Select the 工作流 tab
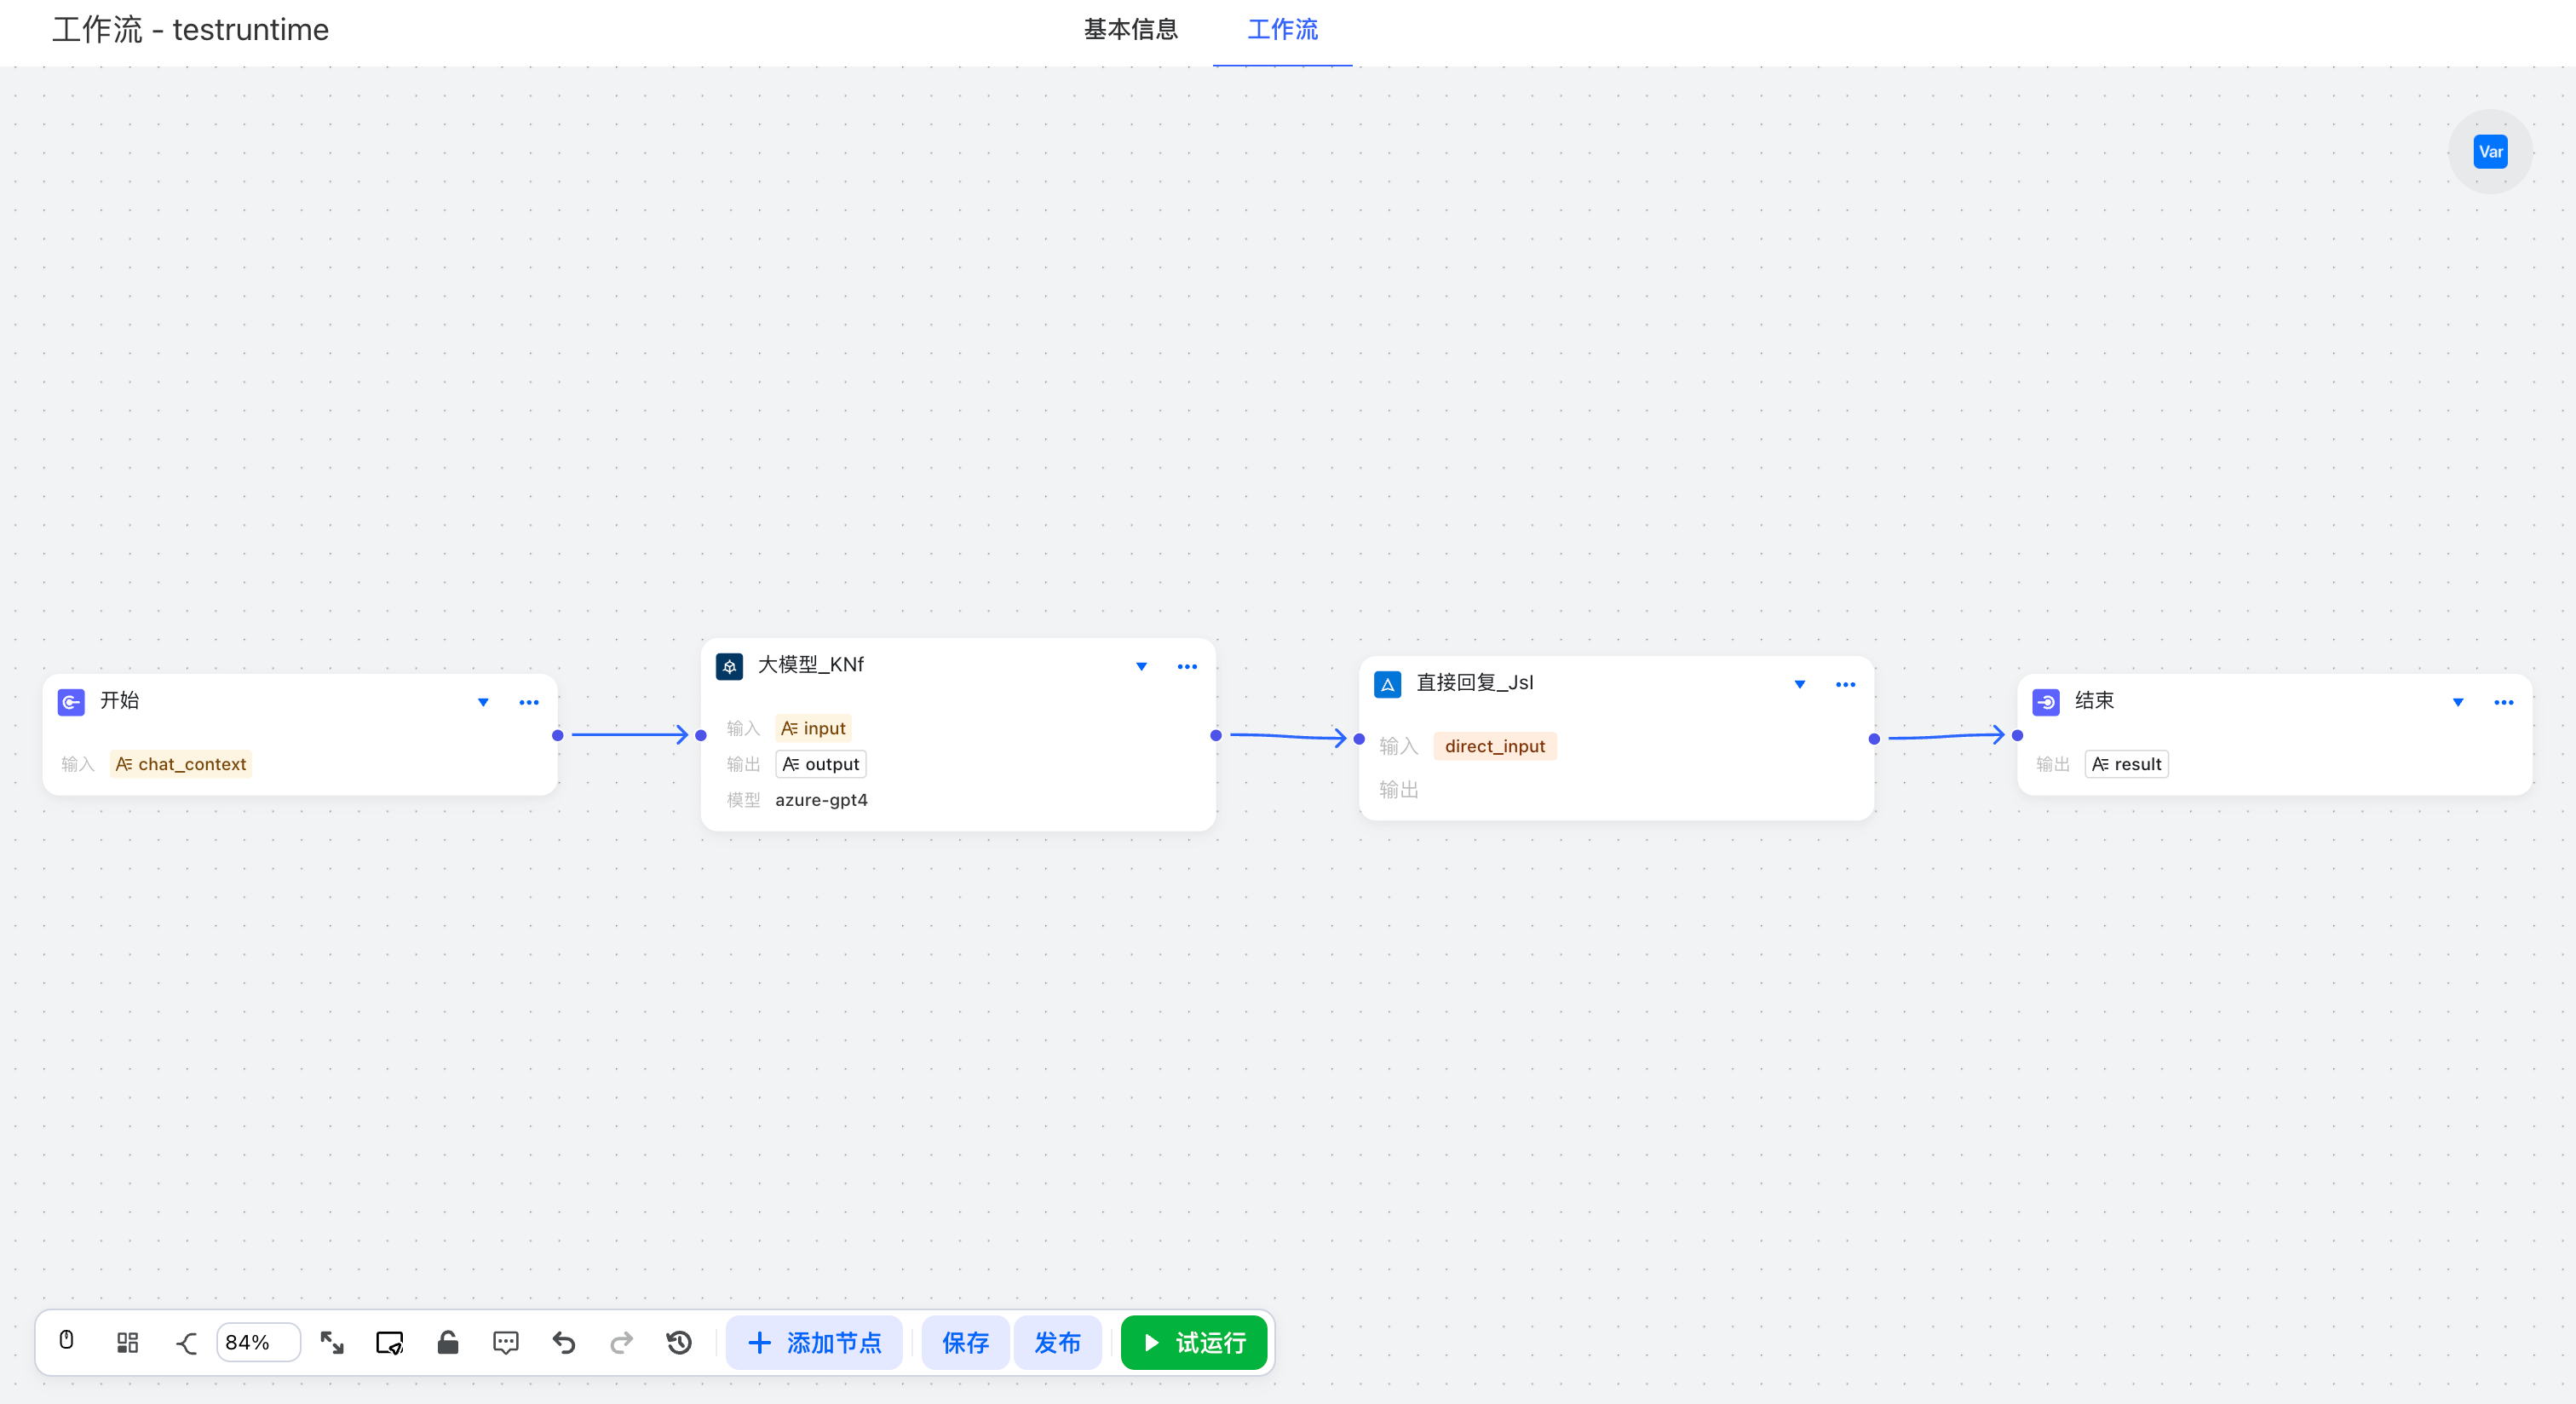This screenshot has height=1404, width=2576. click(1282, 30)
